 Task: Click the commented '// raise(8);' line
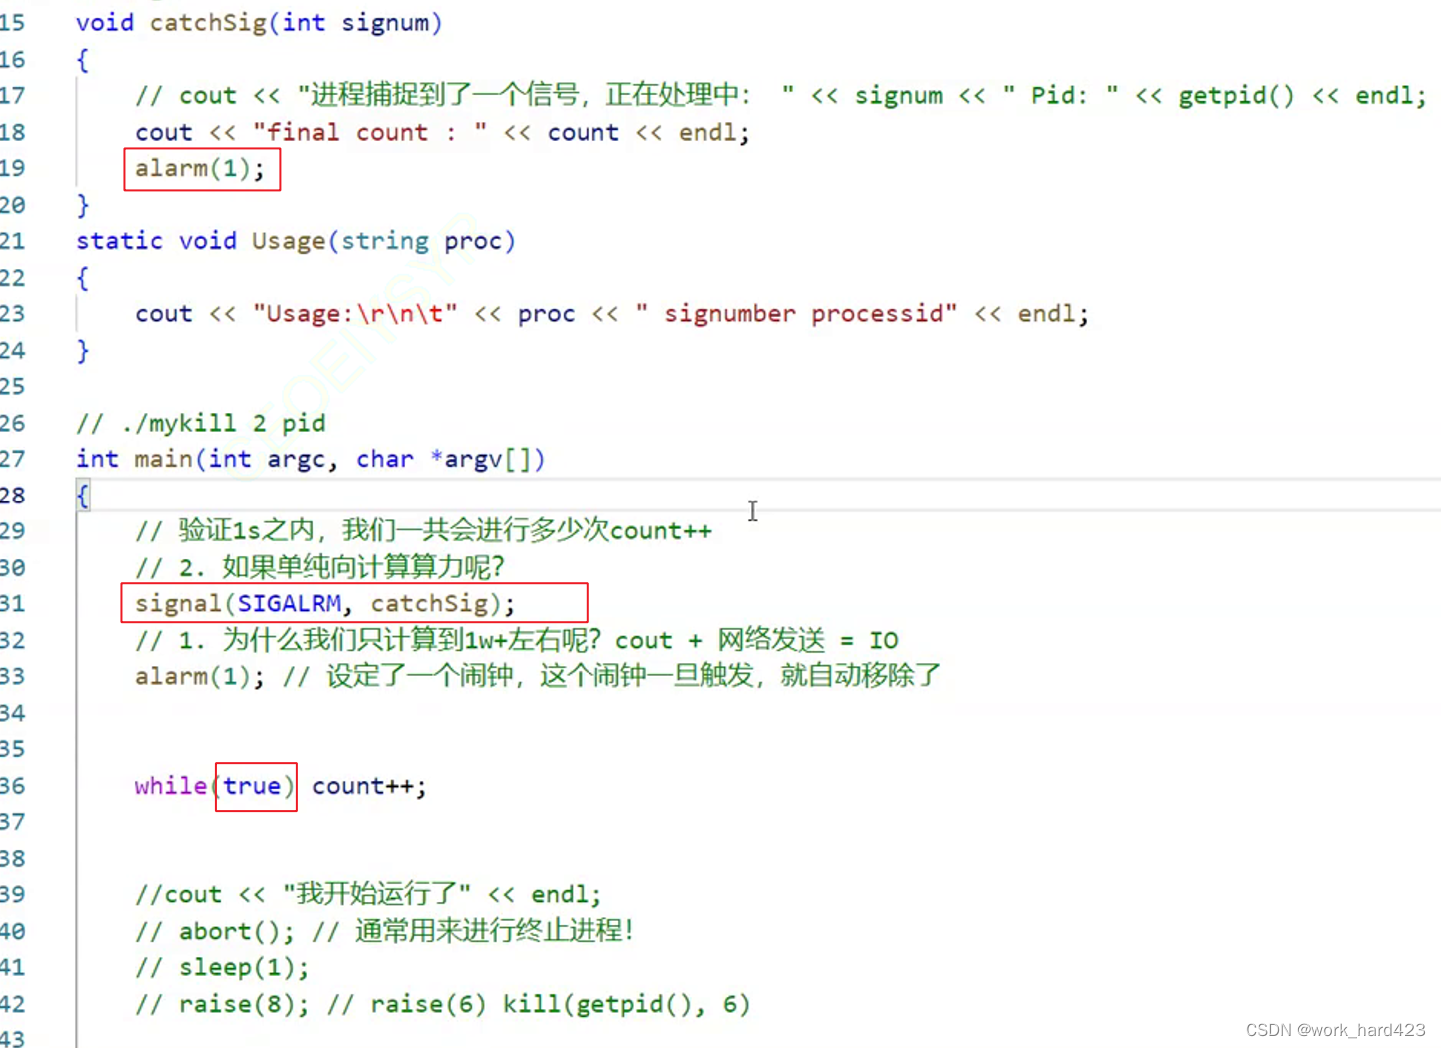point(443,1004)
